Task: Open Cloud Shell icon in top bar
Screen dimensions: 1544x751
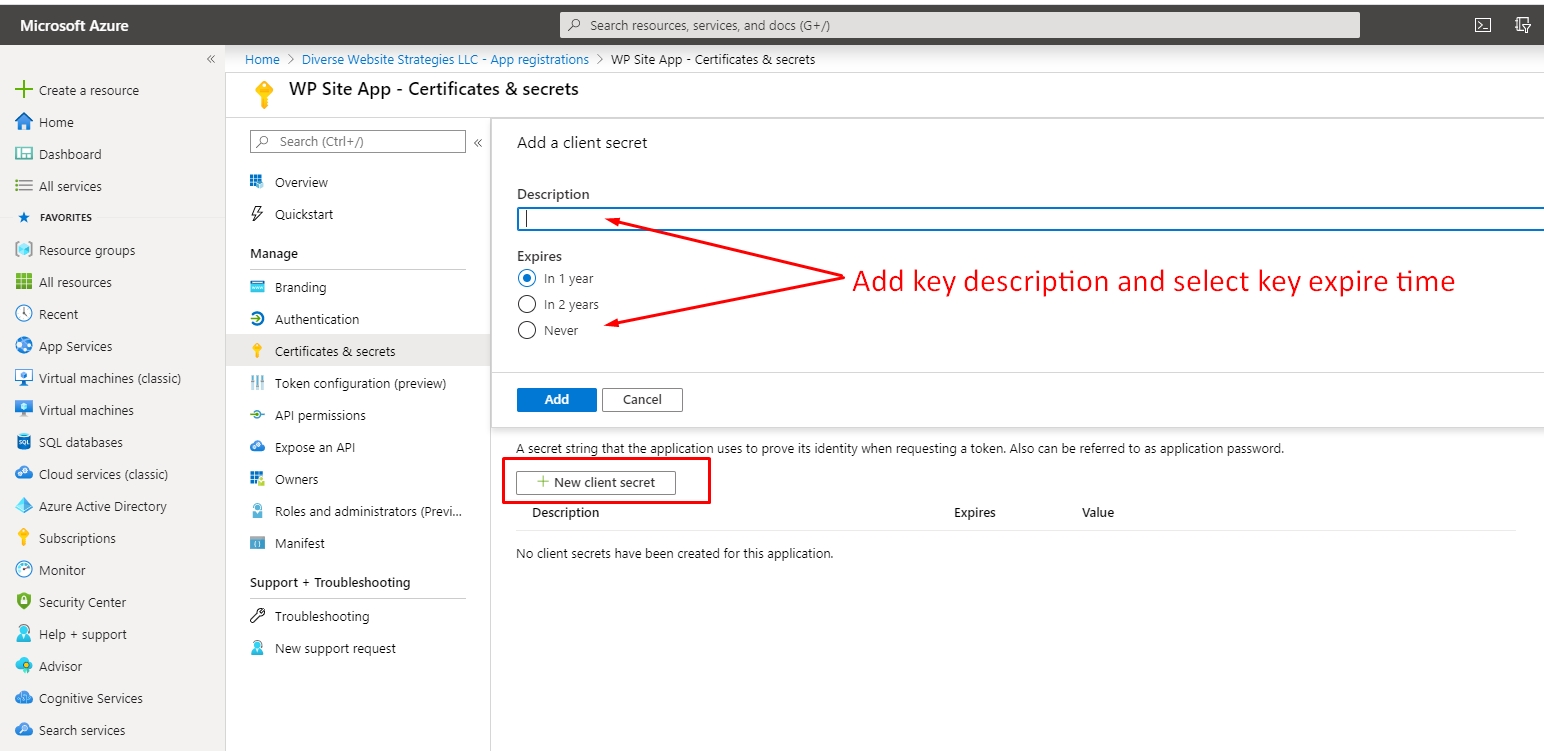Action: [x=1484, y=25]
